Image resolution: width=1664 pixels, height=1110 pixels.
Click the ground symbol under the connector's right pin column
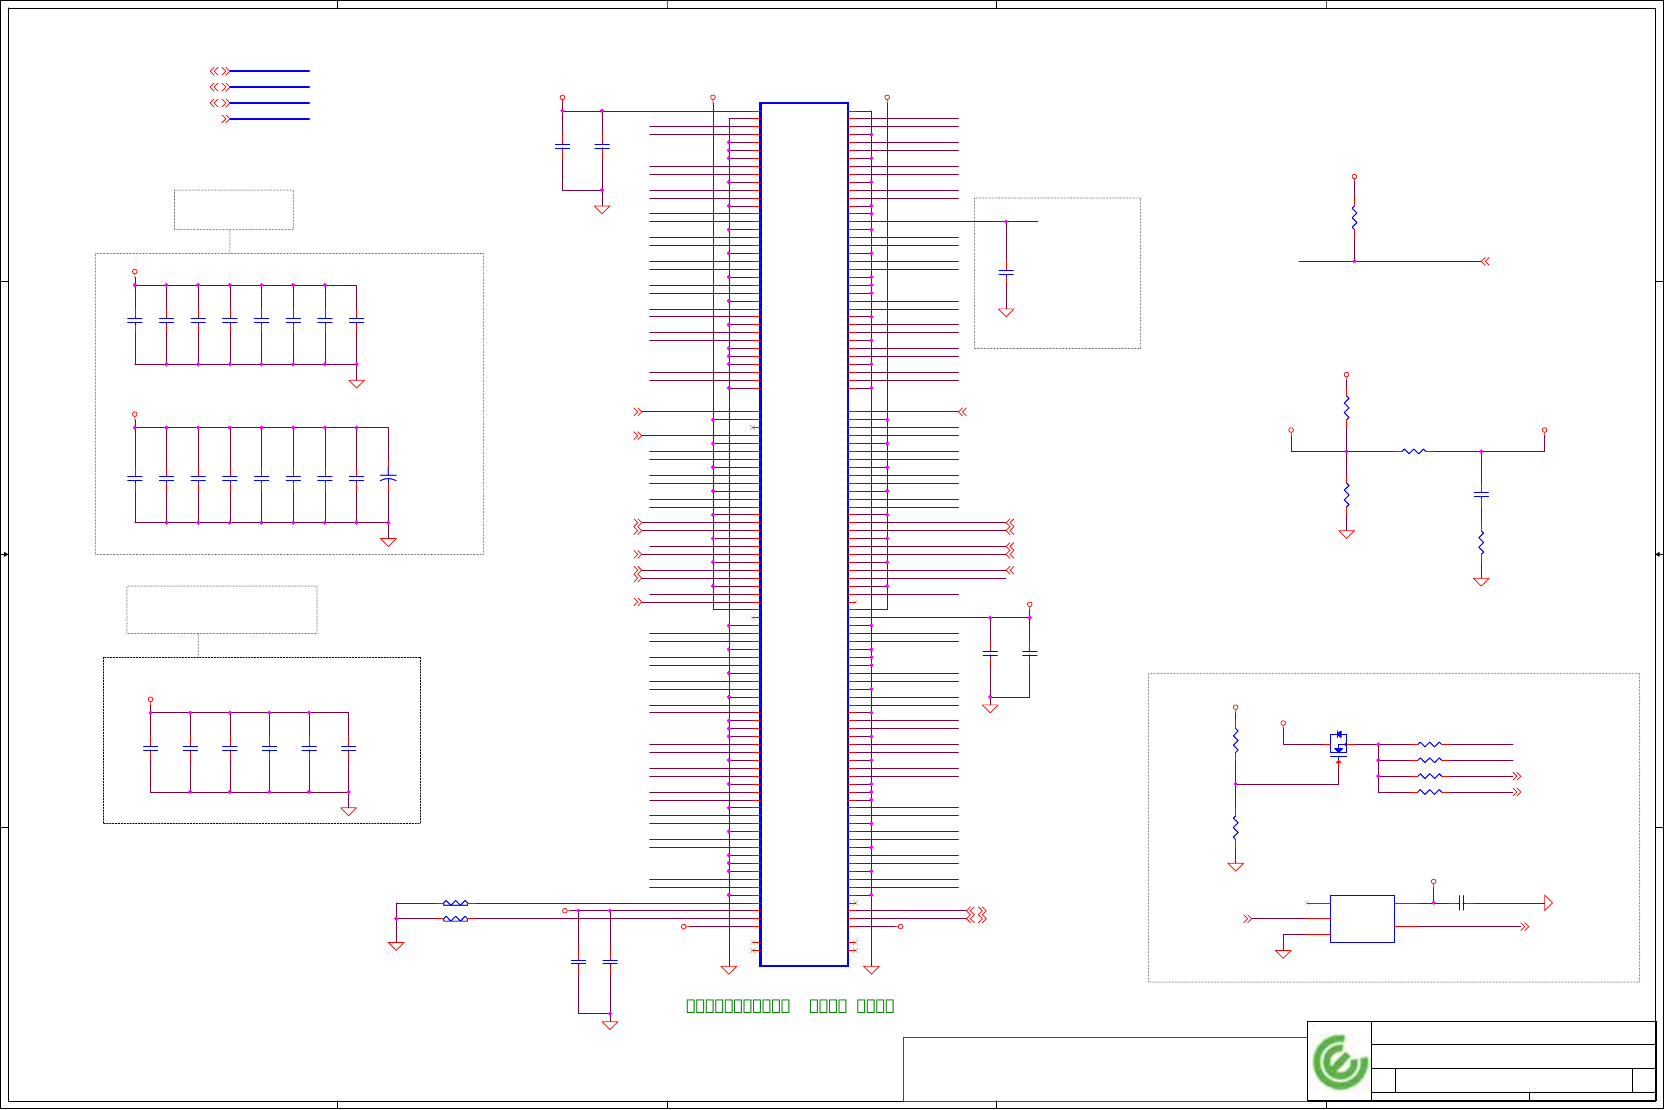click(x=871, y=970)
